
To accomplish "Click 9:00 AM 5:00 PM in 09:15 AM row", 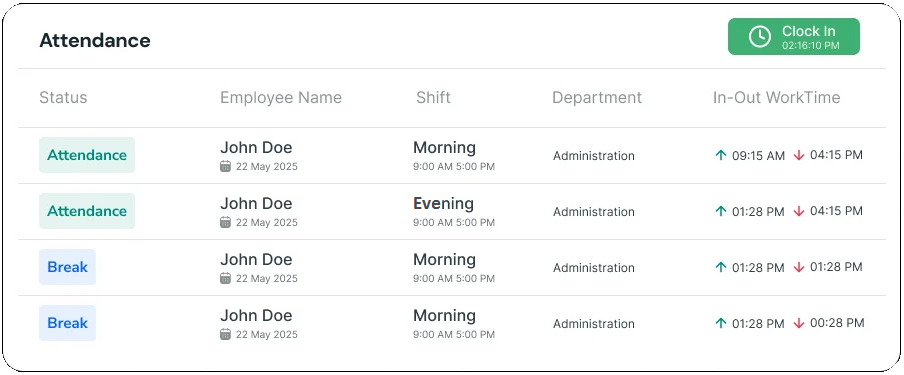I will pyautogui.click(x=454, y=167).
